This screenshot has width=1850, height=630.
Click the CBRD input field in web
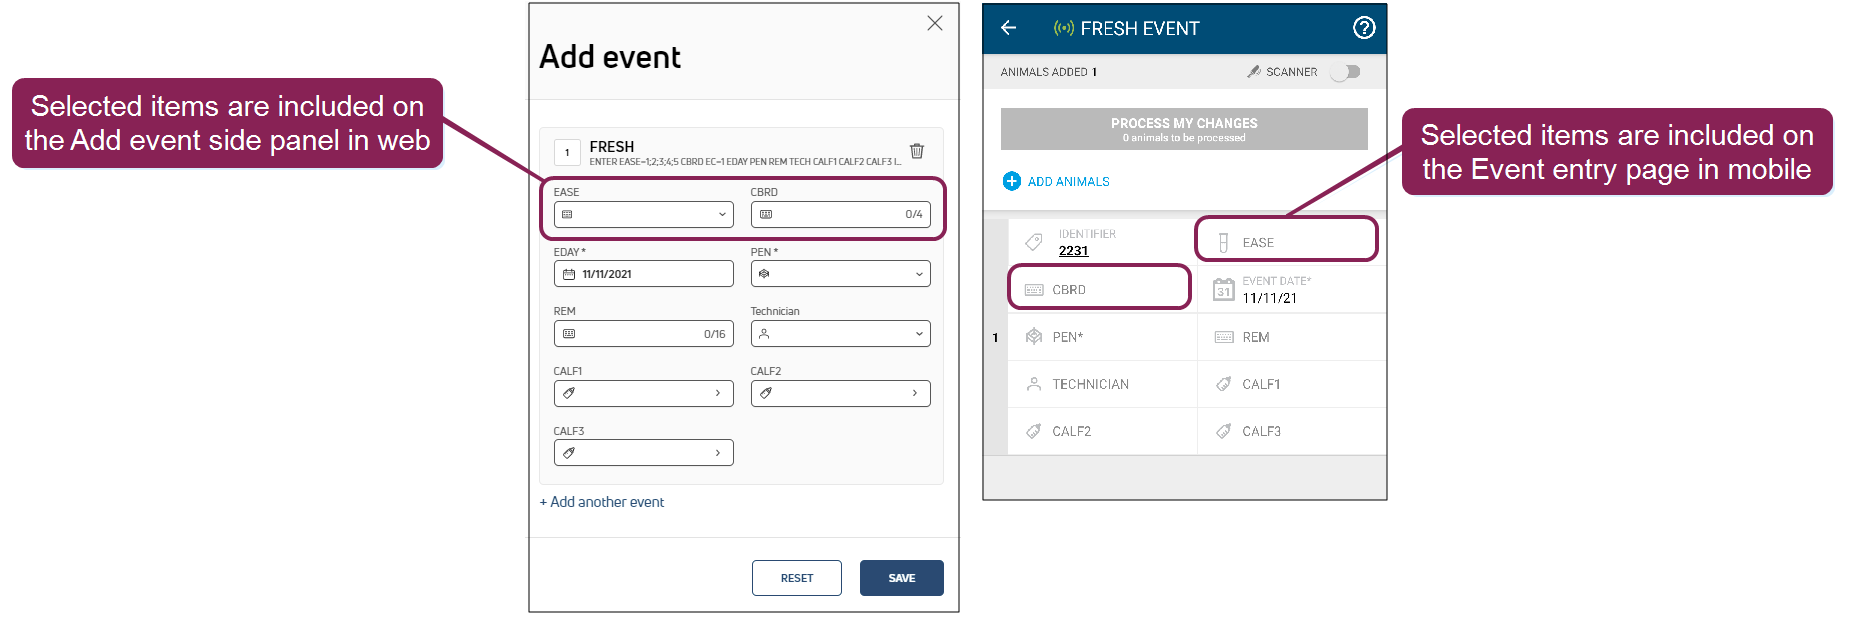[840, 214]
